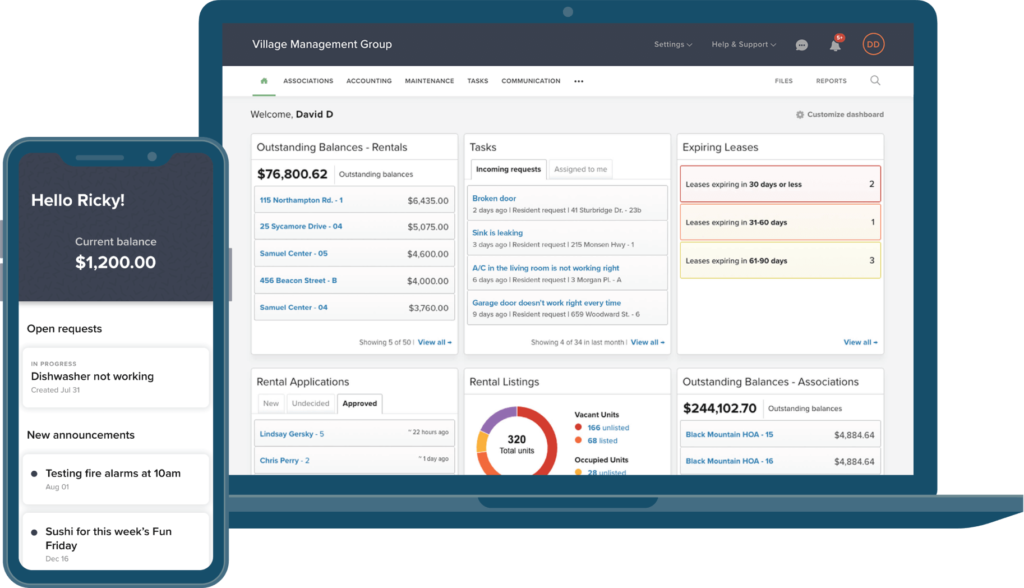Open the more navigation options ellipsis
1024x588 pixels.
[579, 82]
